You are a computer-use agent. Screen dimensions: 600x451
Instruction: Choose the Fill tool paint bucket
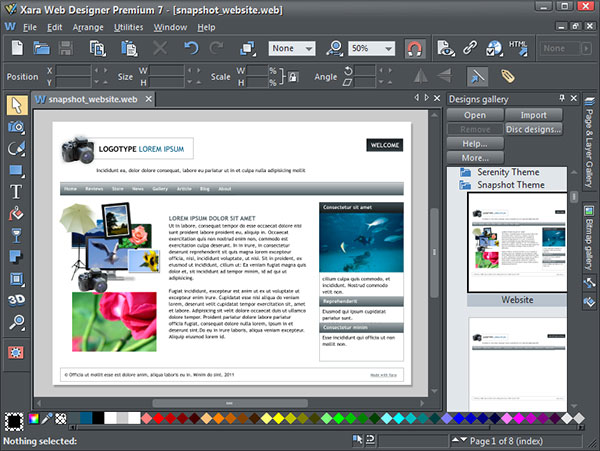16,213
